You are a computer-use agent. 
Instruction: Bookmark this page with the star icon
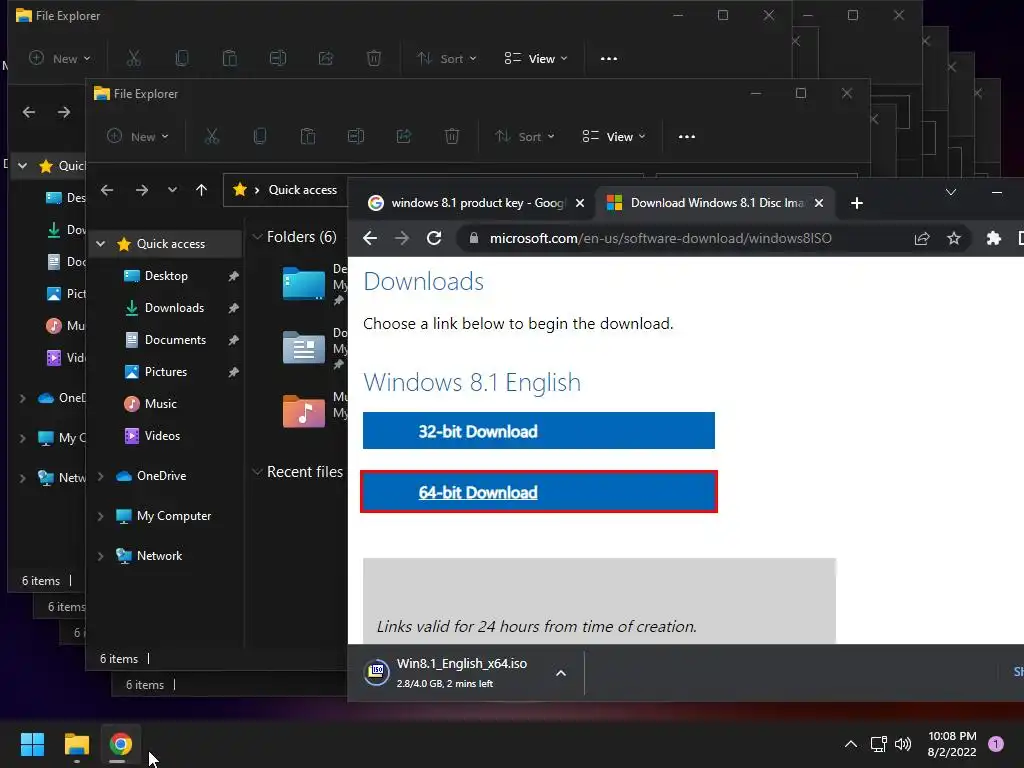pyautogui.click(x=953, y=238)
